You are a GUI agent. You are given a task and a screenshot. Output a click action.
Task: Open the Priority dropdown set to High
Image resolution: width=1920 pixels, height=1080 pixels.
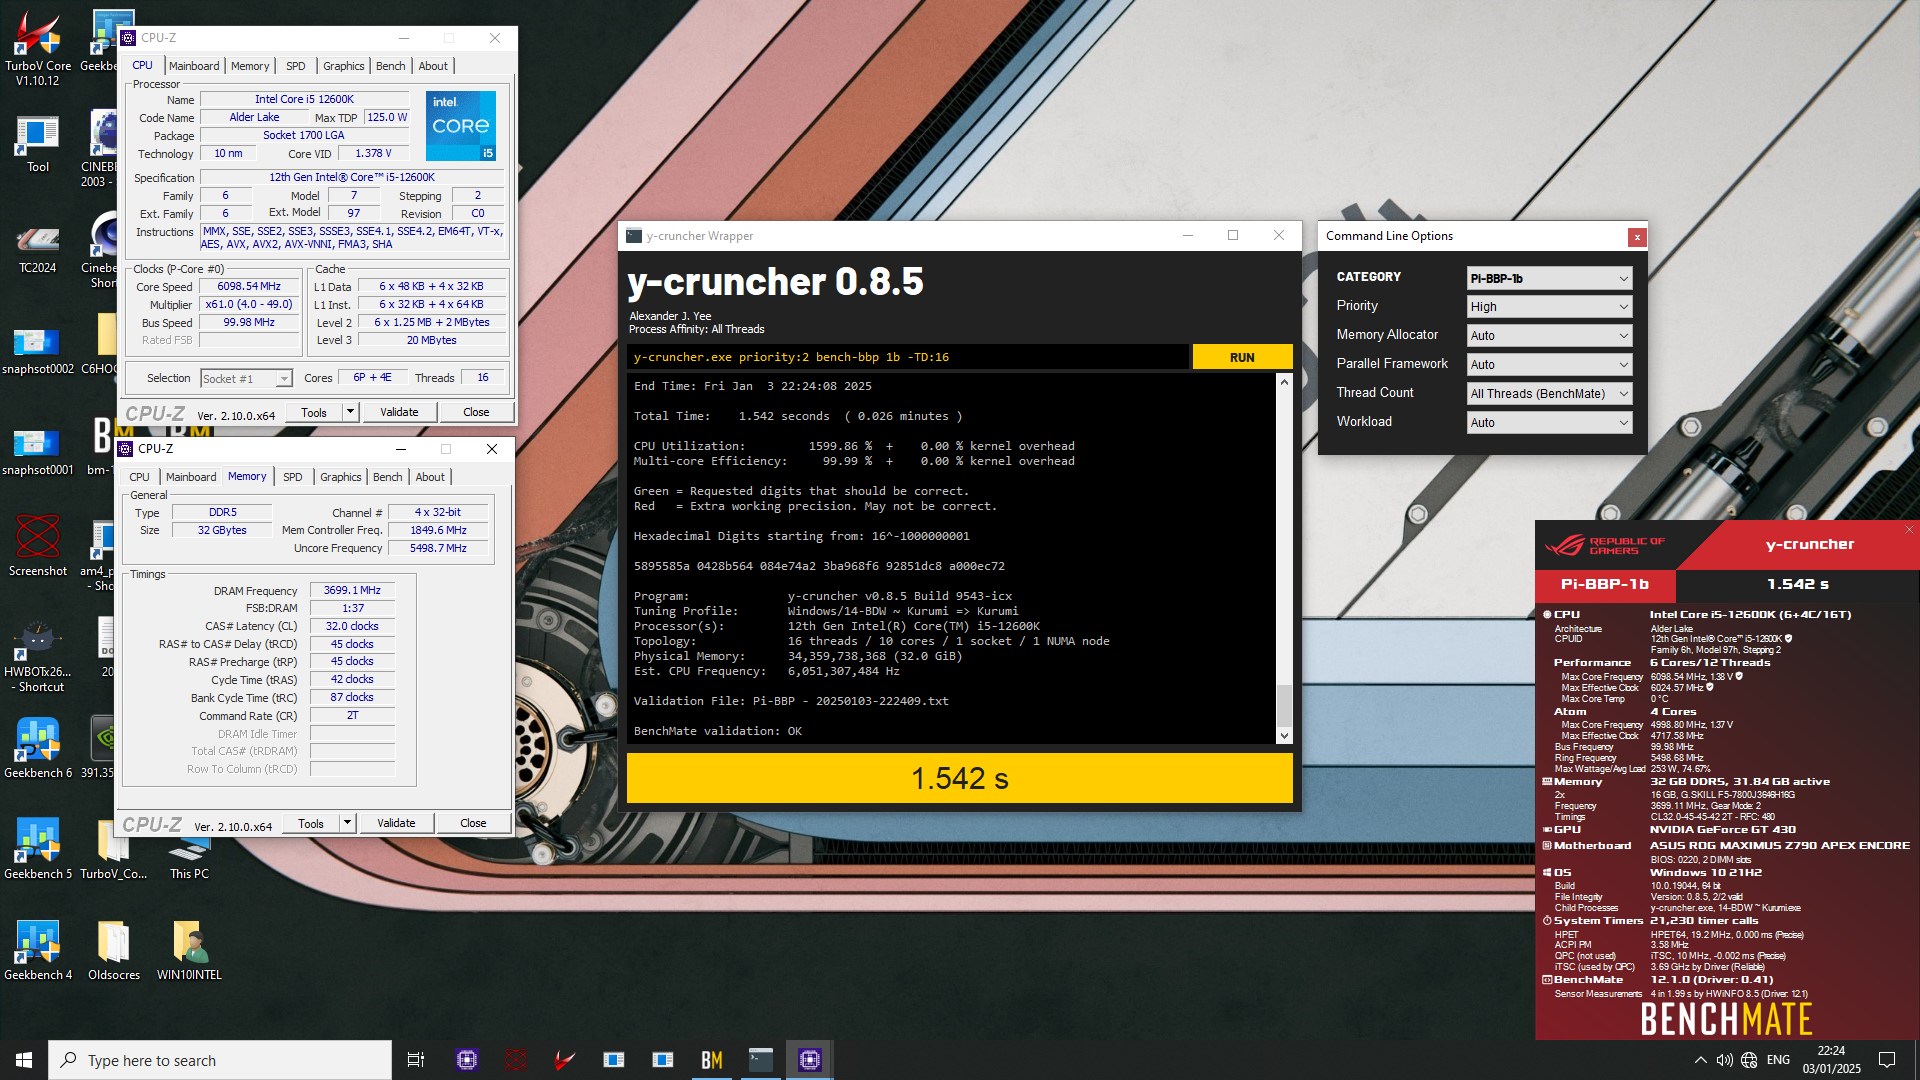pyautogui.click(x=1549, y=307)
